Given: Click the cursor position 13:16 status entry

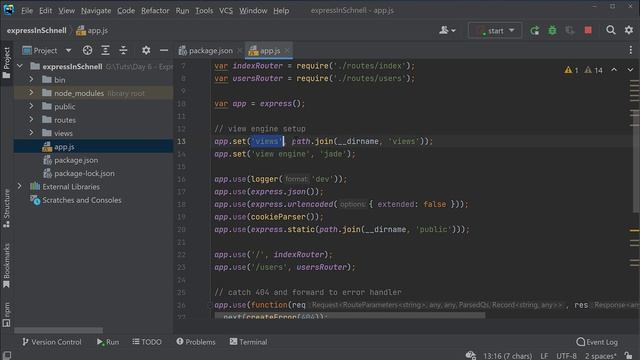Looking at the screenshot, I should coord(507,356).
